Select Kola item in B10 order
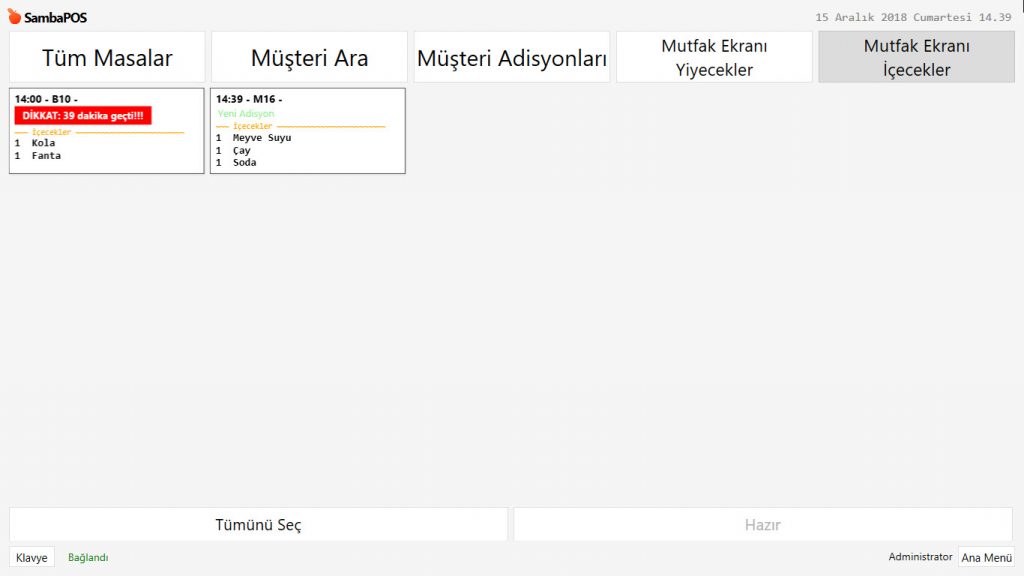1024x576 pixels. point(43,143)
